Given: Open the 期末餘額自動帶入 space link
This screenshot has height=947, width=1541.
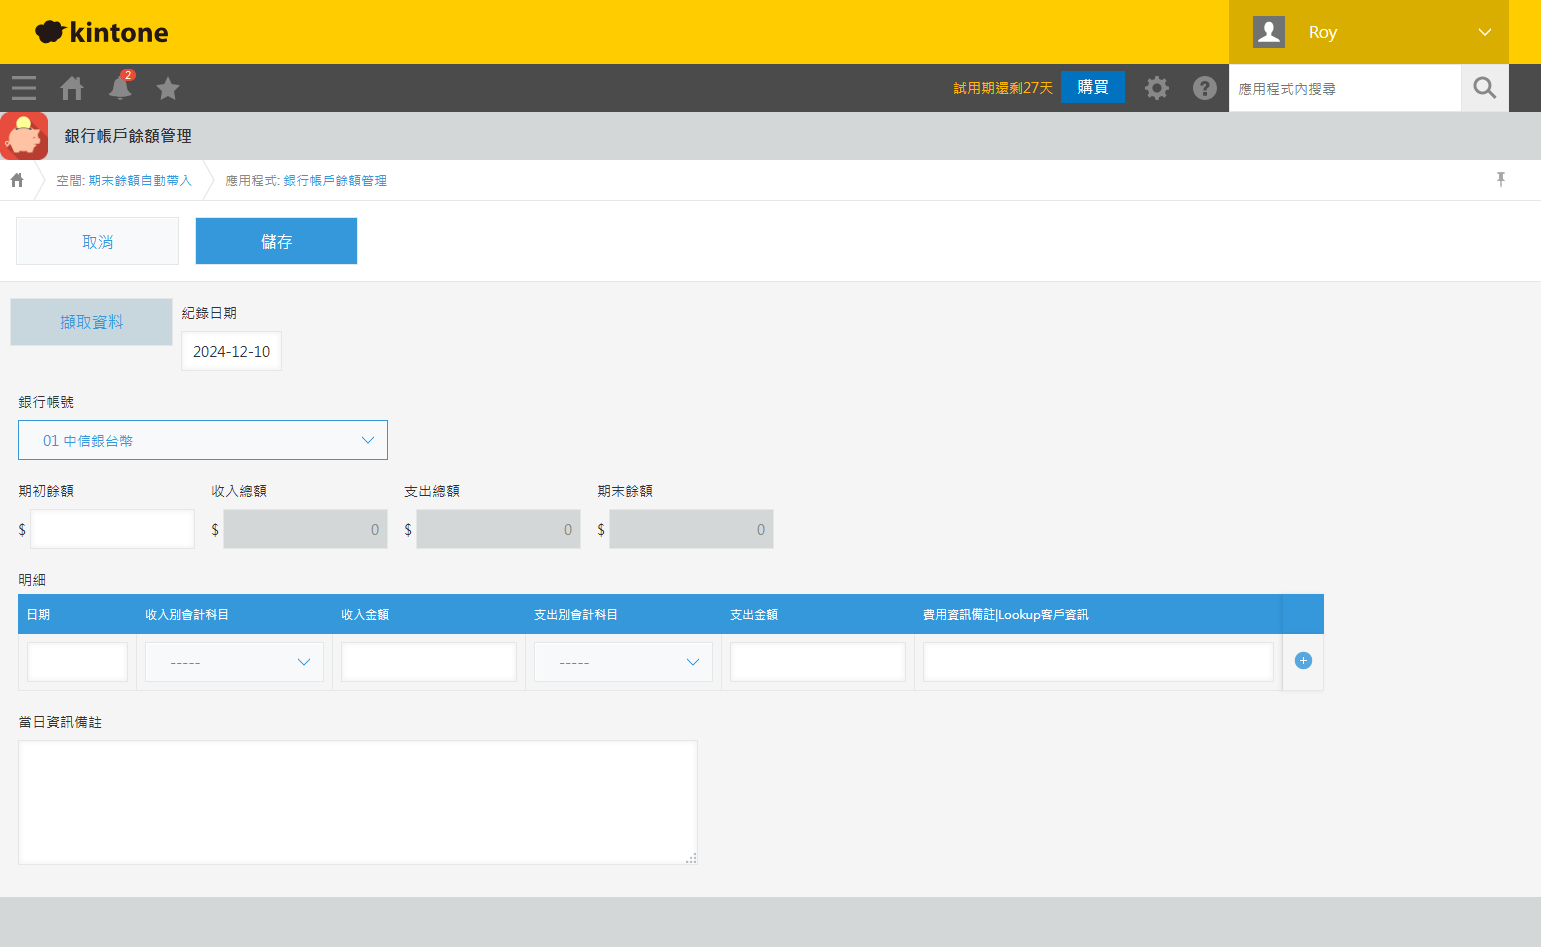Looking at the screenshot, I should click(140, 180).
